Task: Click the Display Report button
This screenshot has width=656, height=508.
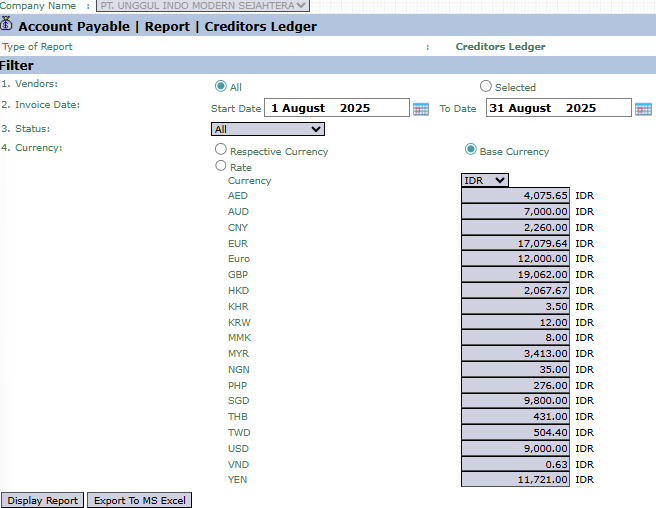Action: point(42,500)
